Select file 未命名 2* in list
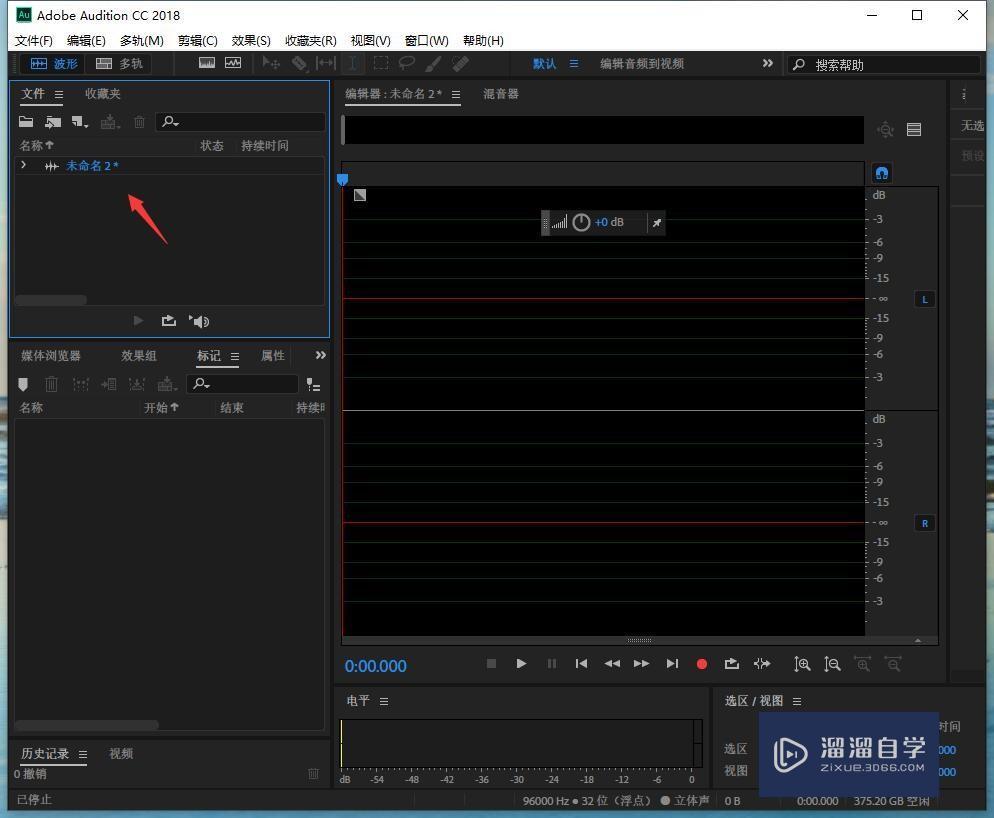994x818 pixels. pyautogui.click(x=92, y=166)
